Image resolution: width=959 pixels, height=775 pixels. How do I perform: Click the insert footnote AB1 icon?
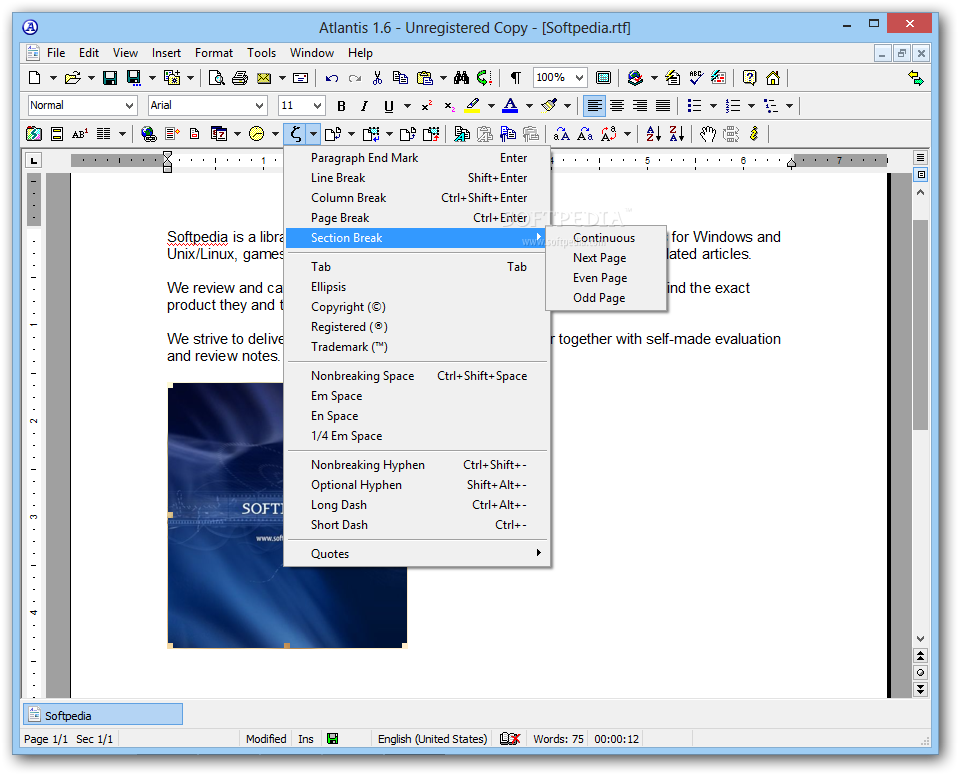coord(80,133)
